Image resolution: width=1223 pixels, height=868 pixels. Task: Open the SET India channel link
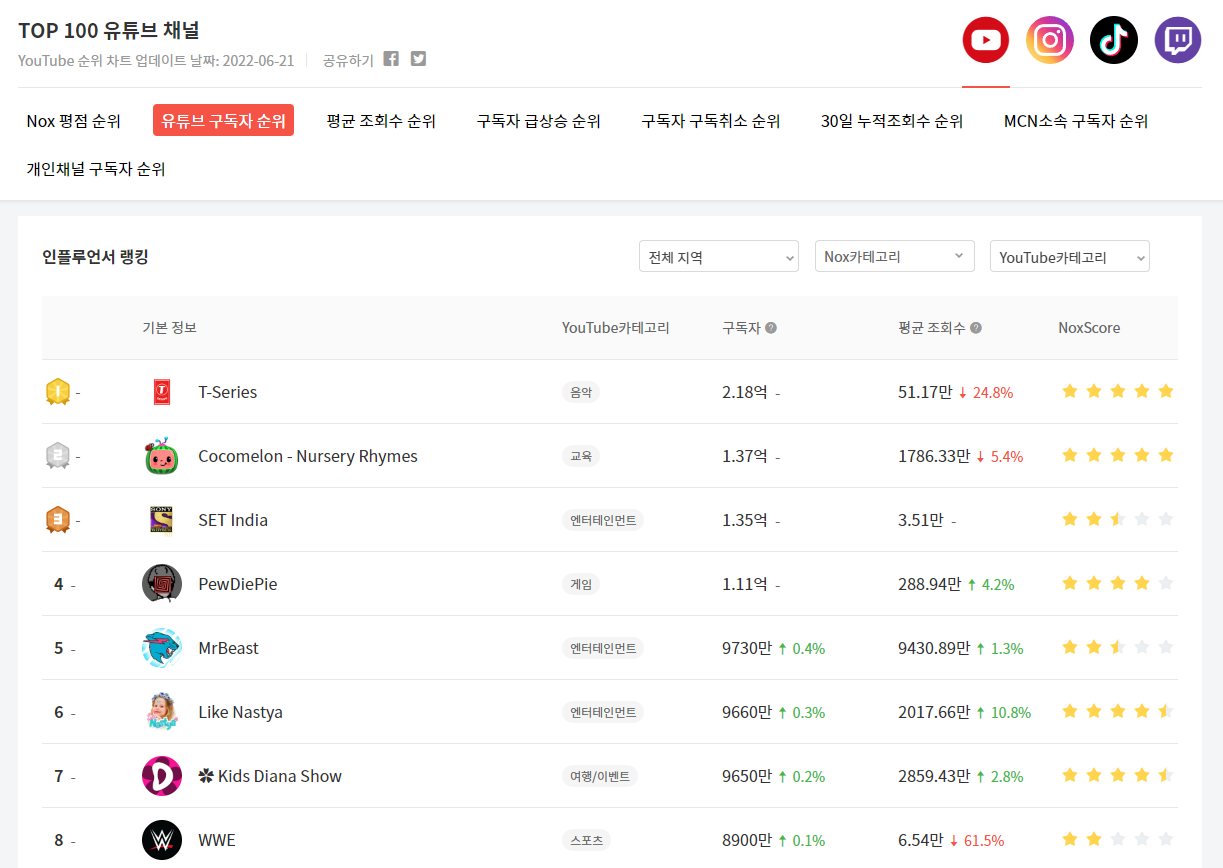coord(233,520)
